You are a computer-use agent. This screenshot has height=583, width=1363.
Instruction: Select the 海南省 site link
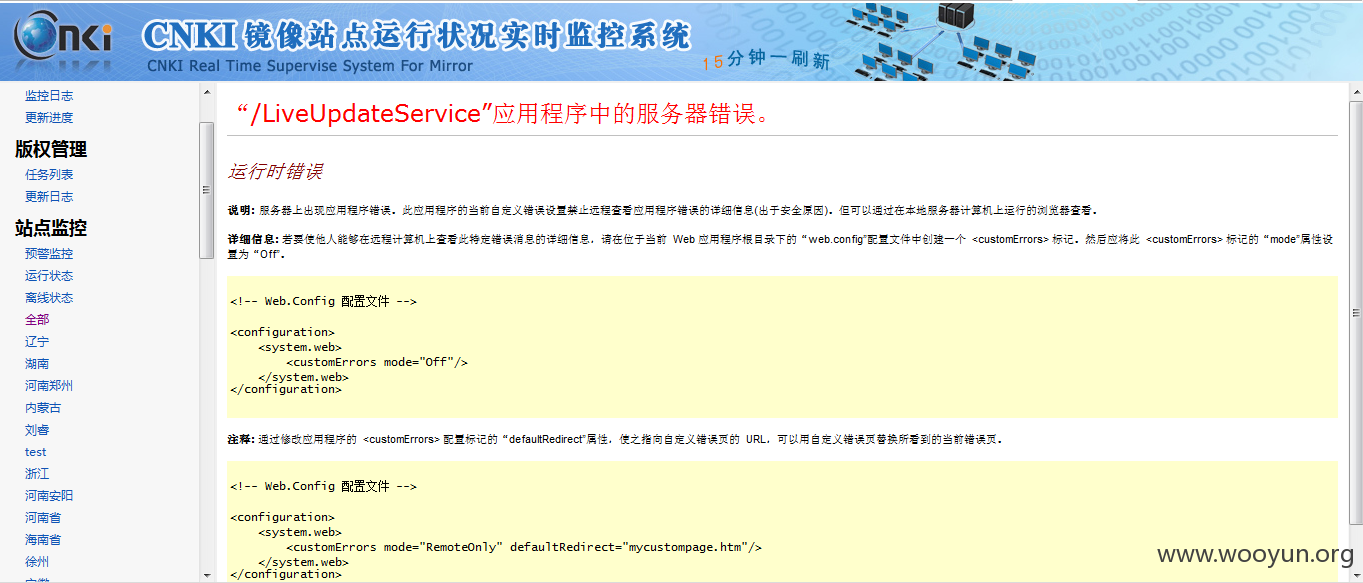point(43,540)
